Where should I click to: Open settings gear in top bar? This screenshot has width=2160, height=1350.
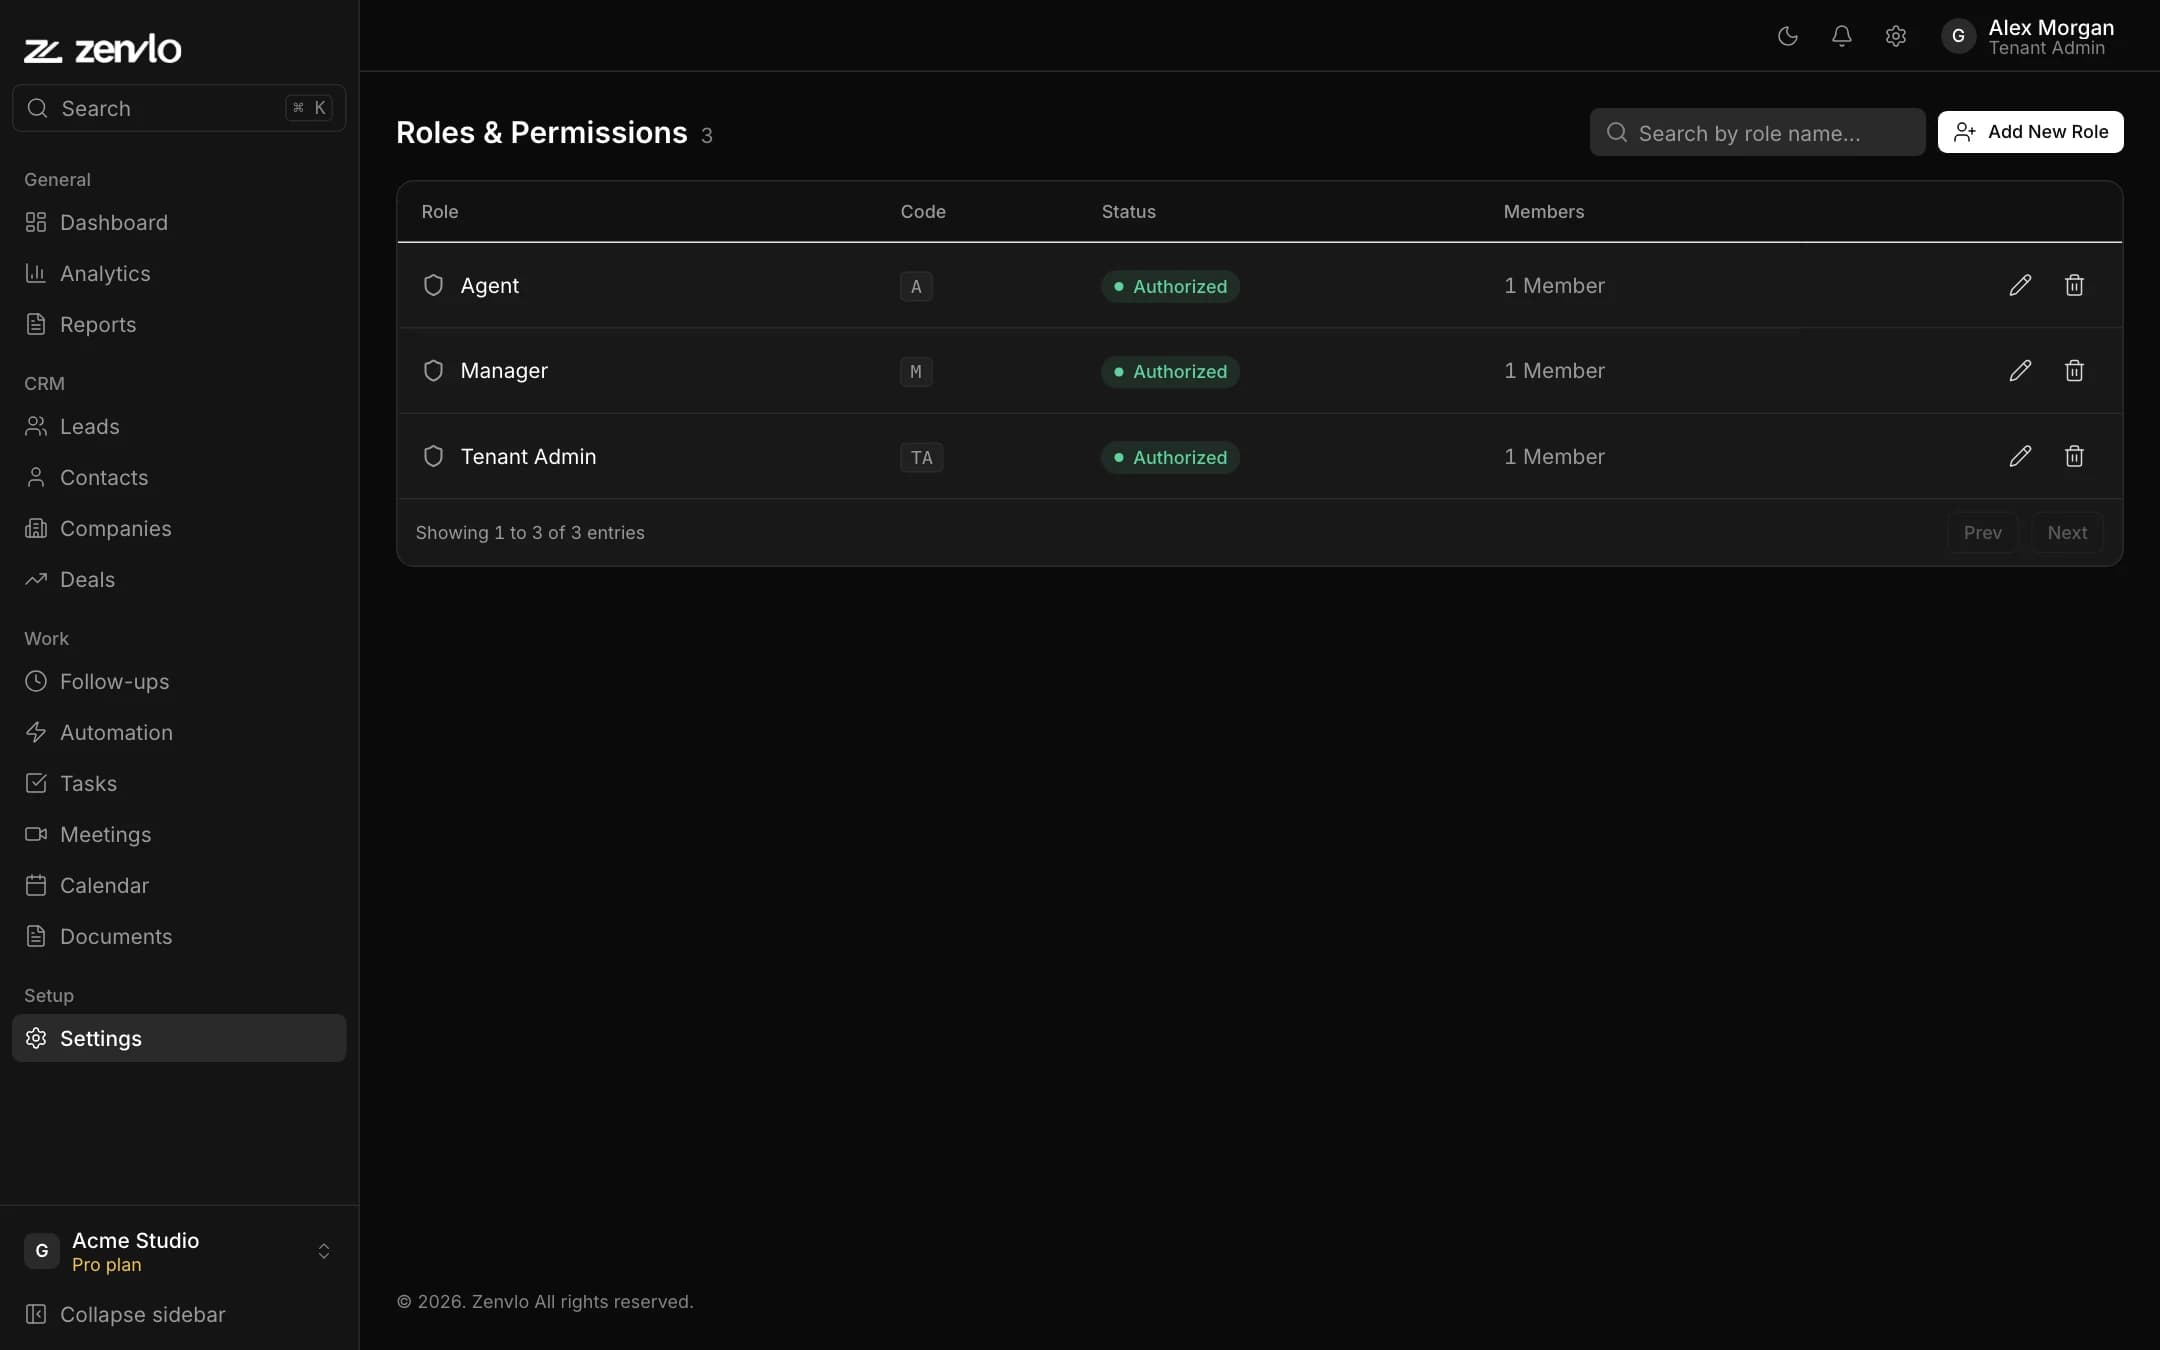[1895, 36]
